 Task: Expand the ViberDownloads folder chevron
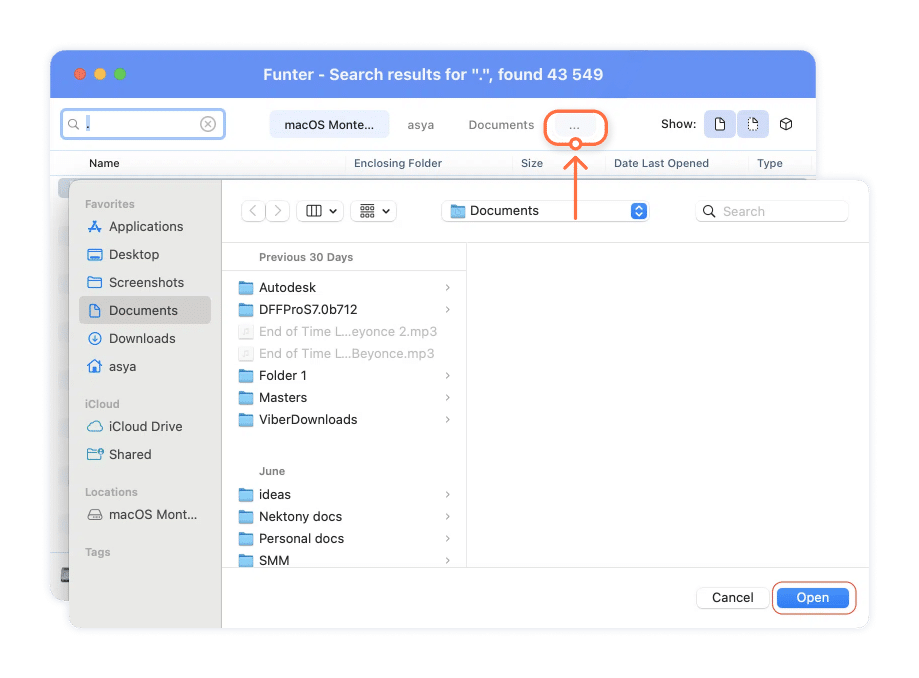tap(448, 420)
